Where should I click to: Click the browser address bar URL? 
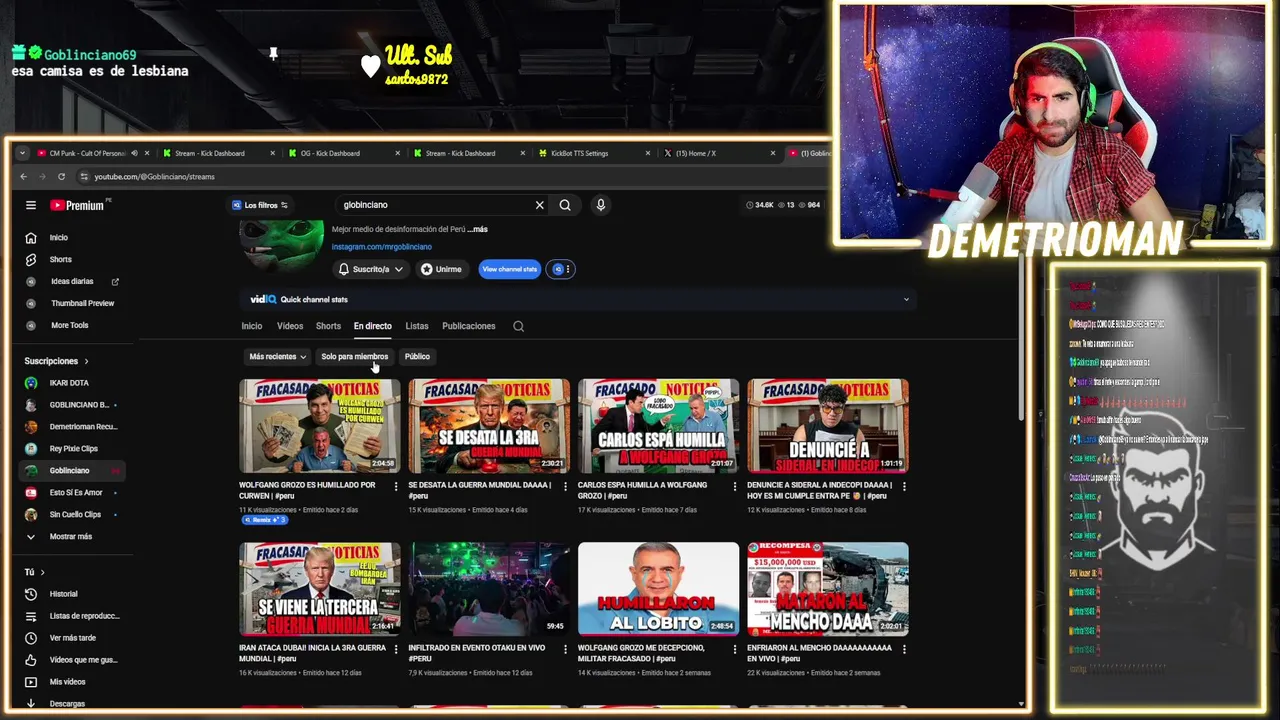[x=155, y=177]
